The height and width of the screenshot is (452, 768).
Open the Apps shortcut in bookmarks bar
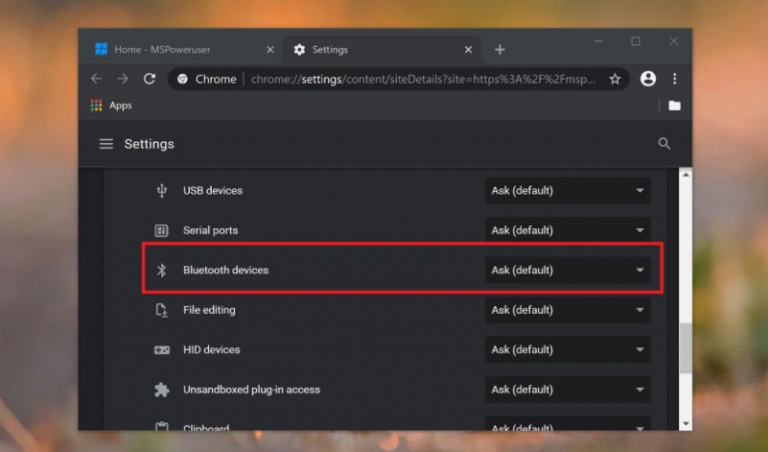tap(111, 105)
